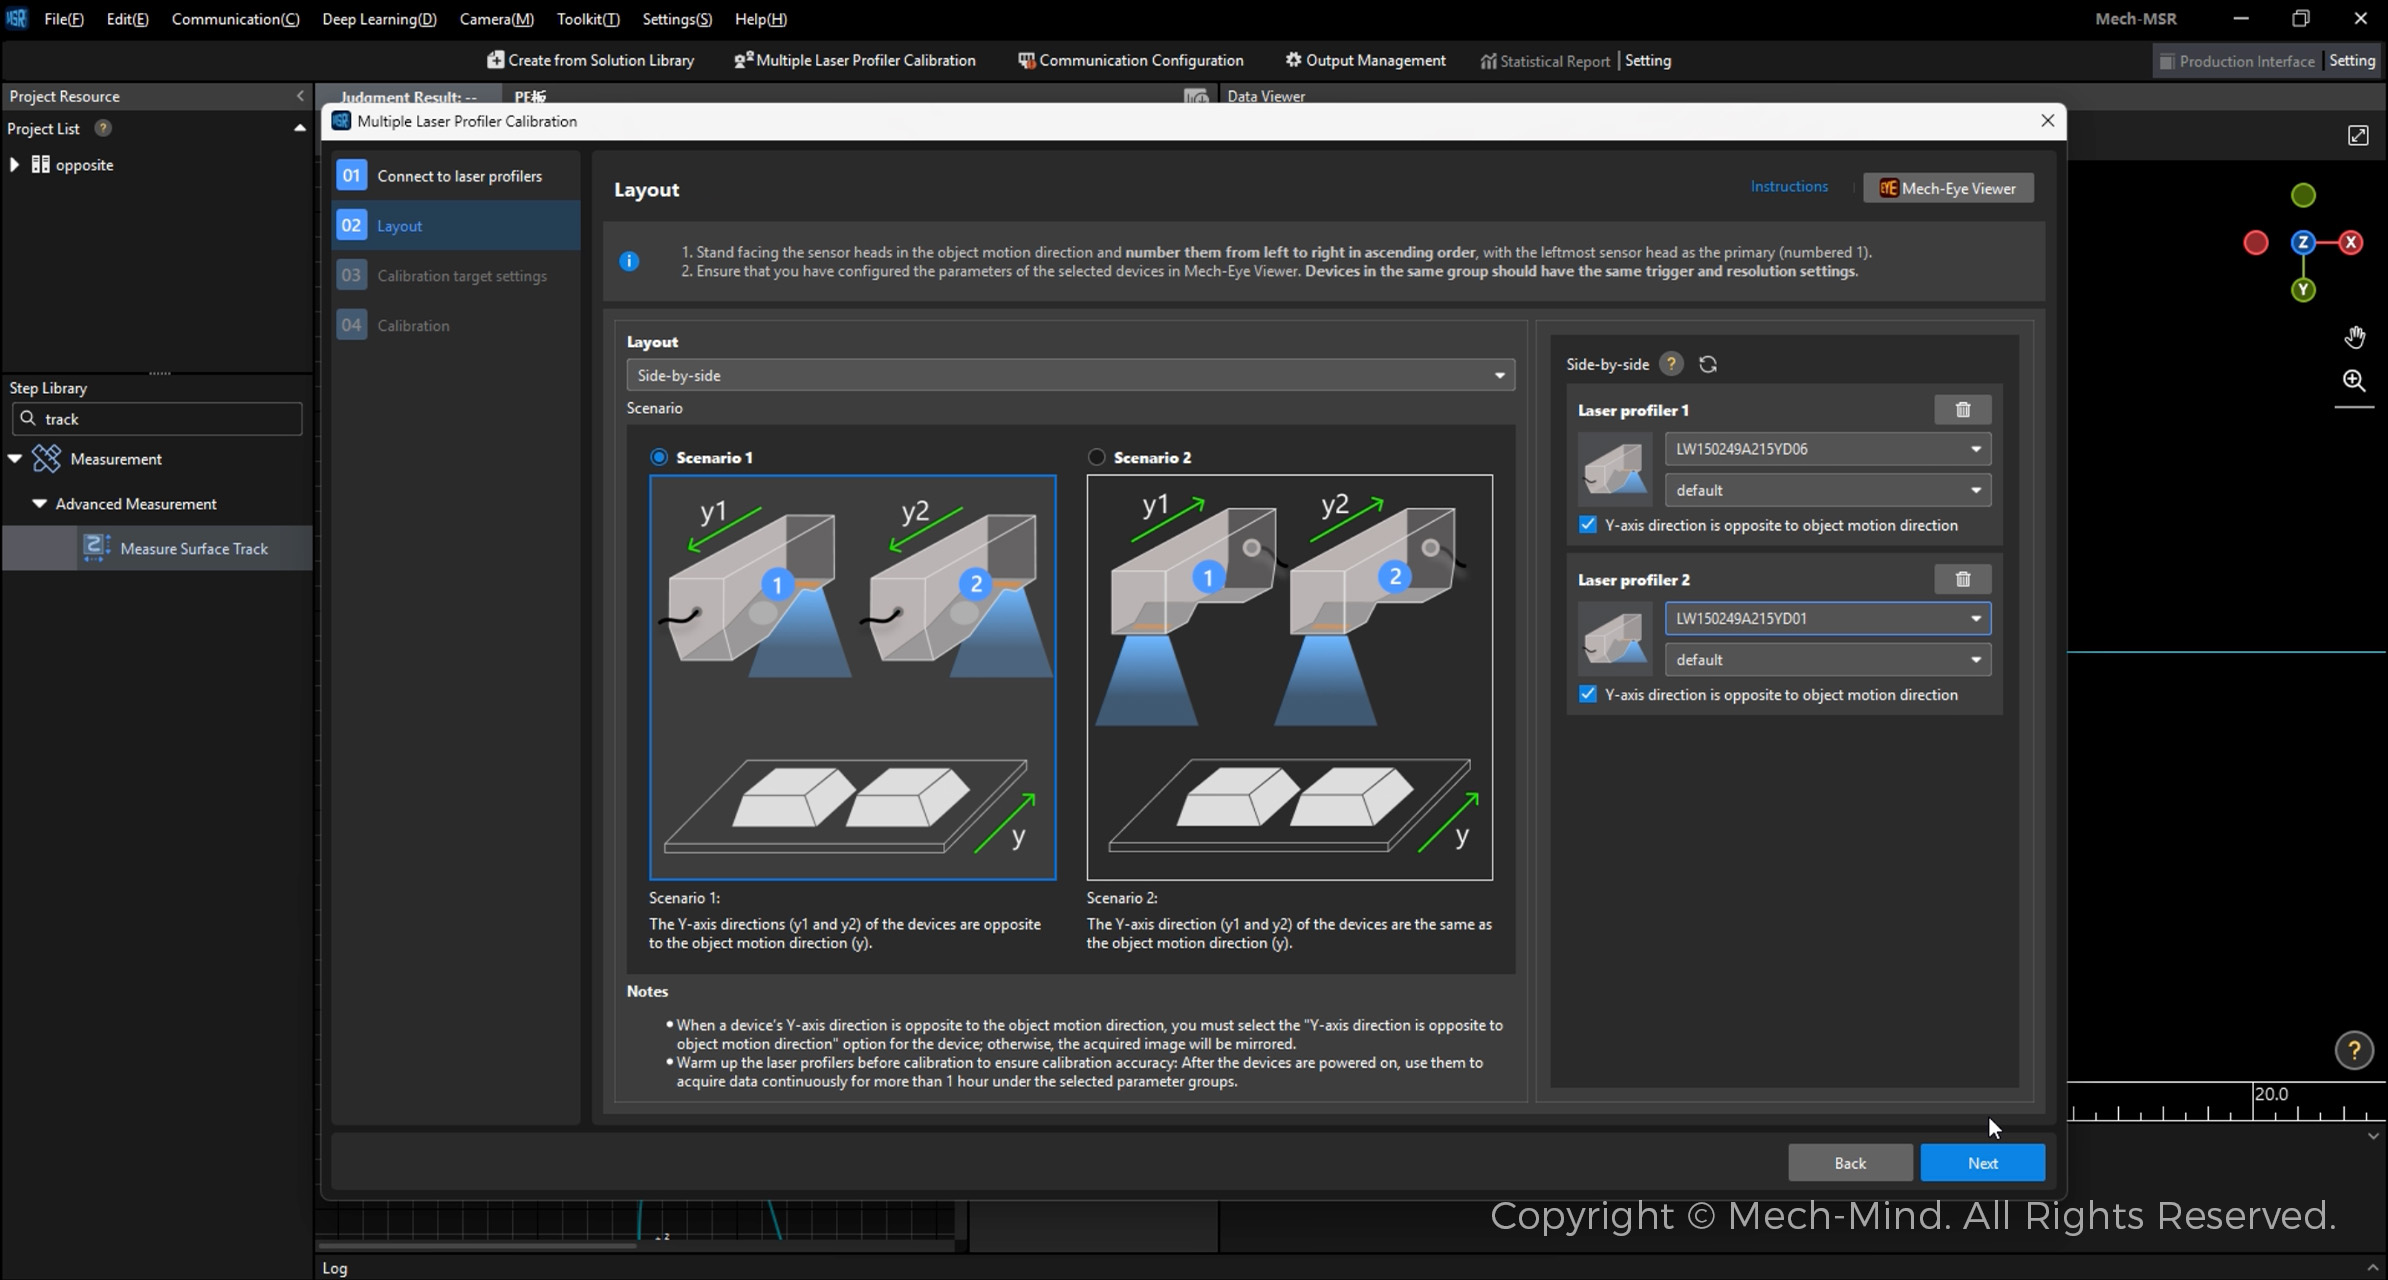2388x1280 pixels.
Task: Open the help icon next to Side-by-side
Action: (x=1671, y=364)
